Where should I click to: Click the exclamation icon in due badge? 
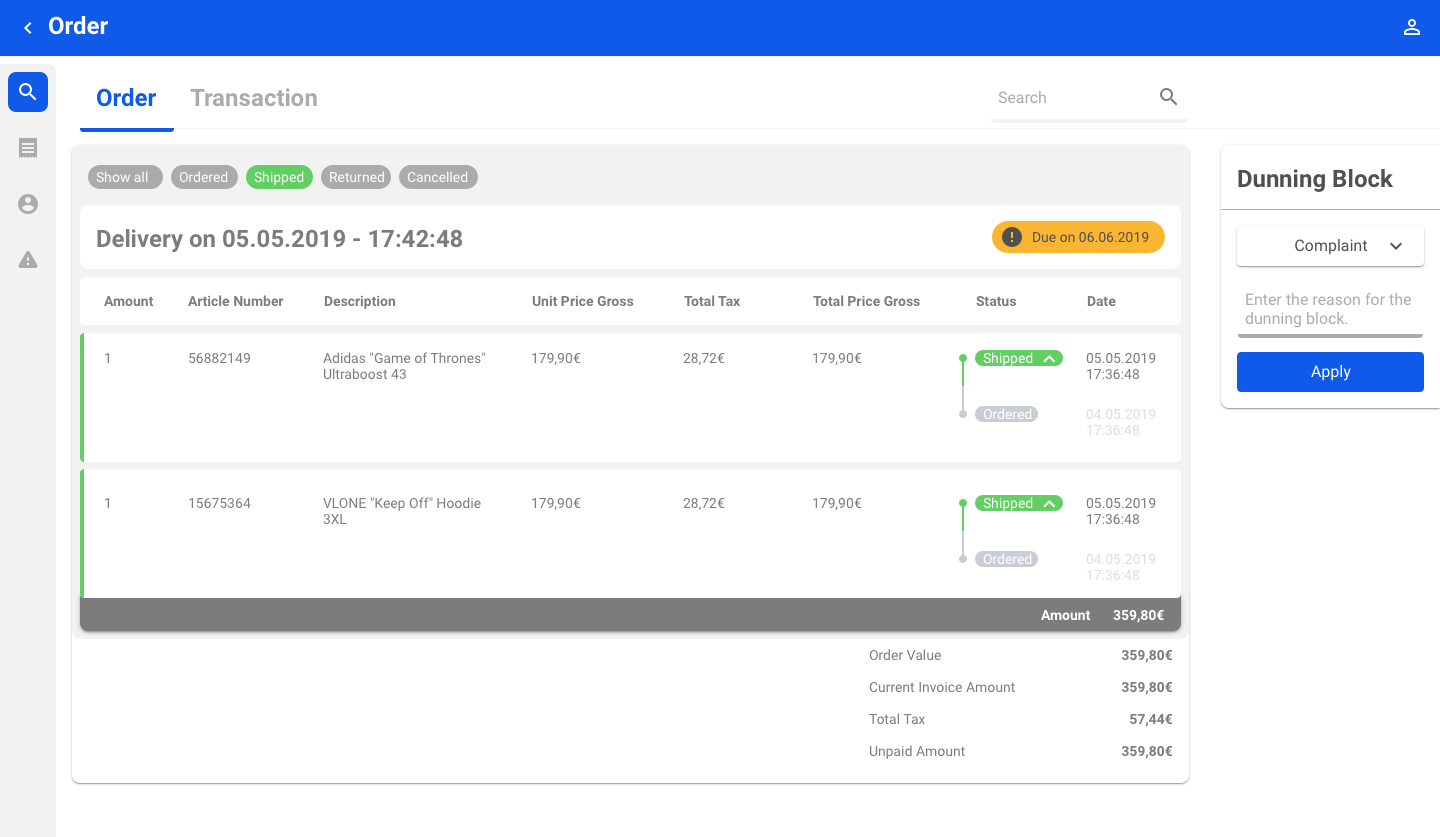tap(1012, 237)
